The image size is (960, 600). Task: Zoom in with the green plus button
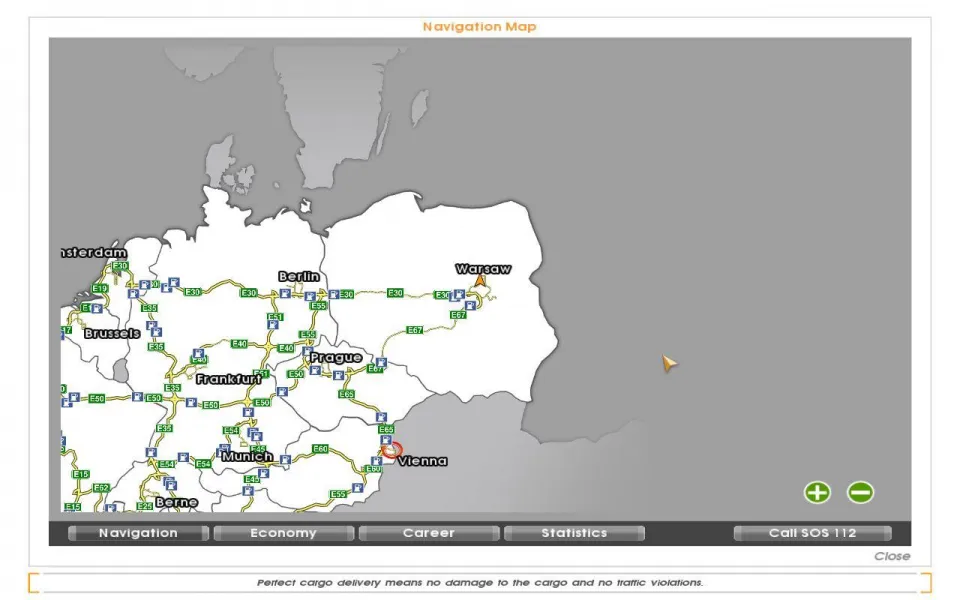(x=817, y=492)
